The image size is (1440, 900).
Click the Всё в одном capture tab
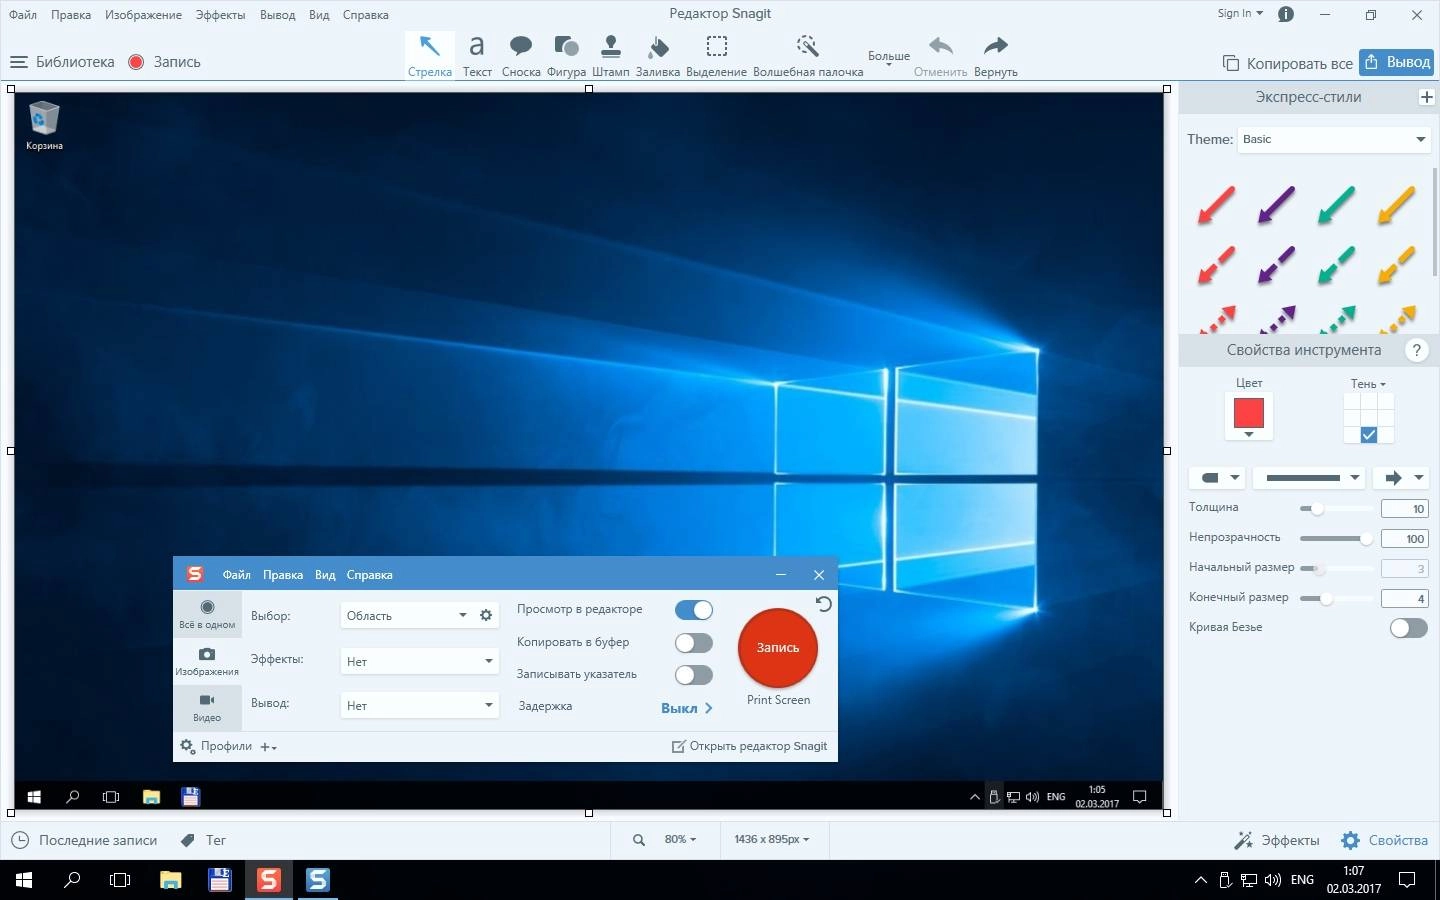coord(207,613)
